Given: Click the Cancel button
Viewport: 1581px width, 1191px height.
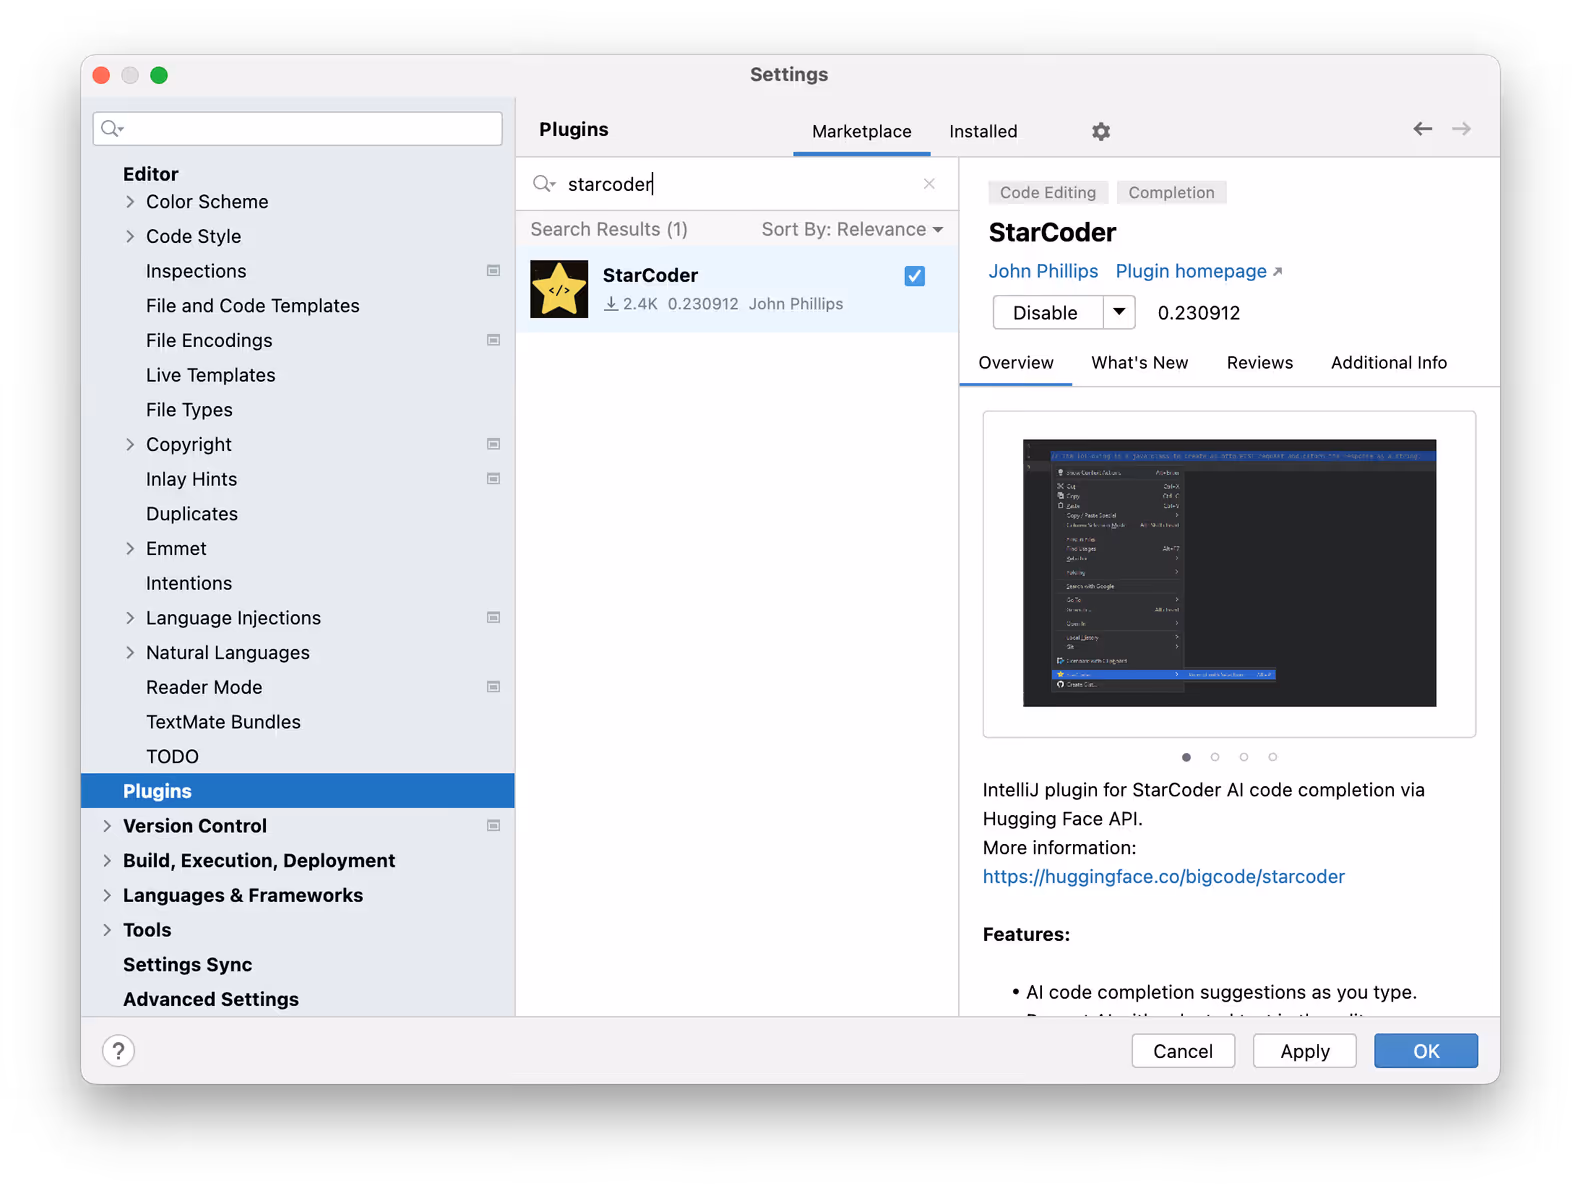Looking at the screenshot, I should [1183, 1051].
